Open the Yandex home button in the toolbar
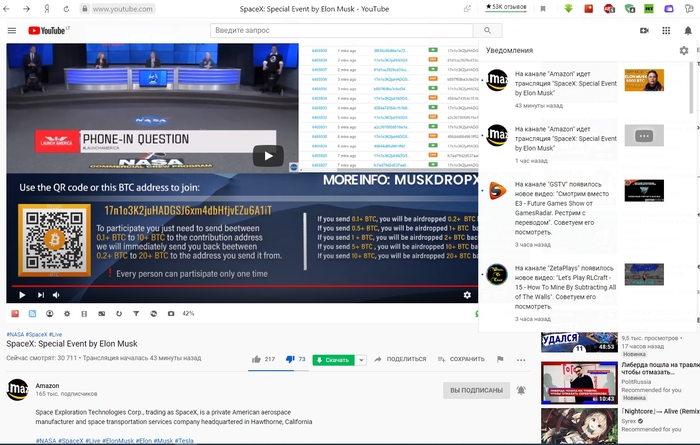700x445 pixels. [x=46, y=9]
